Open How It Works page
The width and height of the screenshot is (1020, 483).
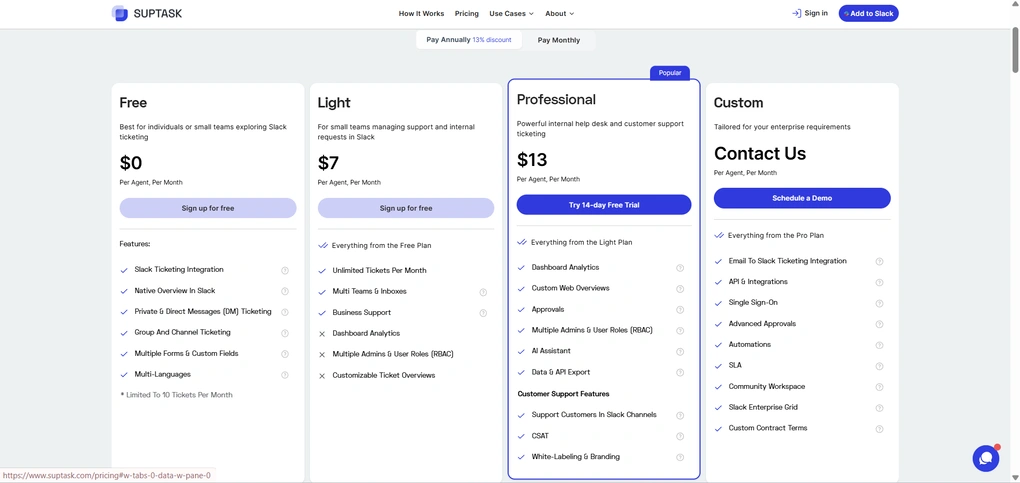pos(422,14)
